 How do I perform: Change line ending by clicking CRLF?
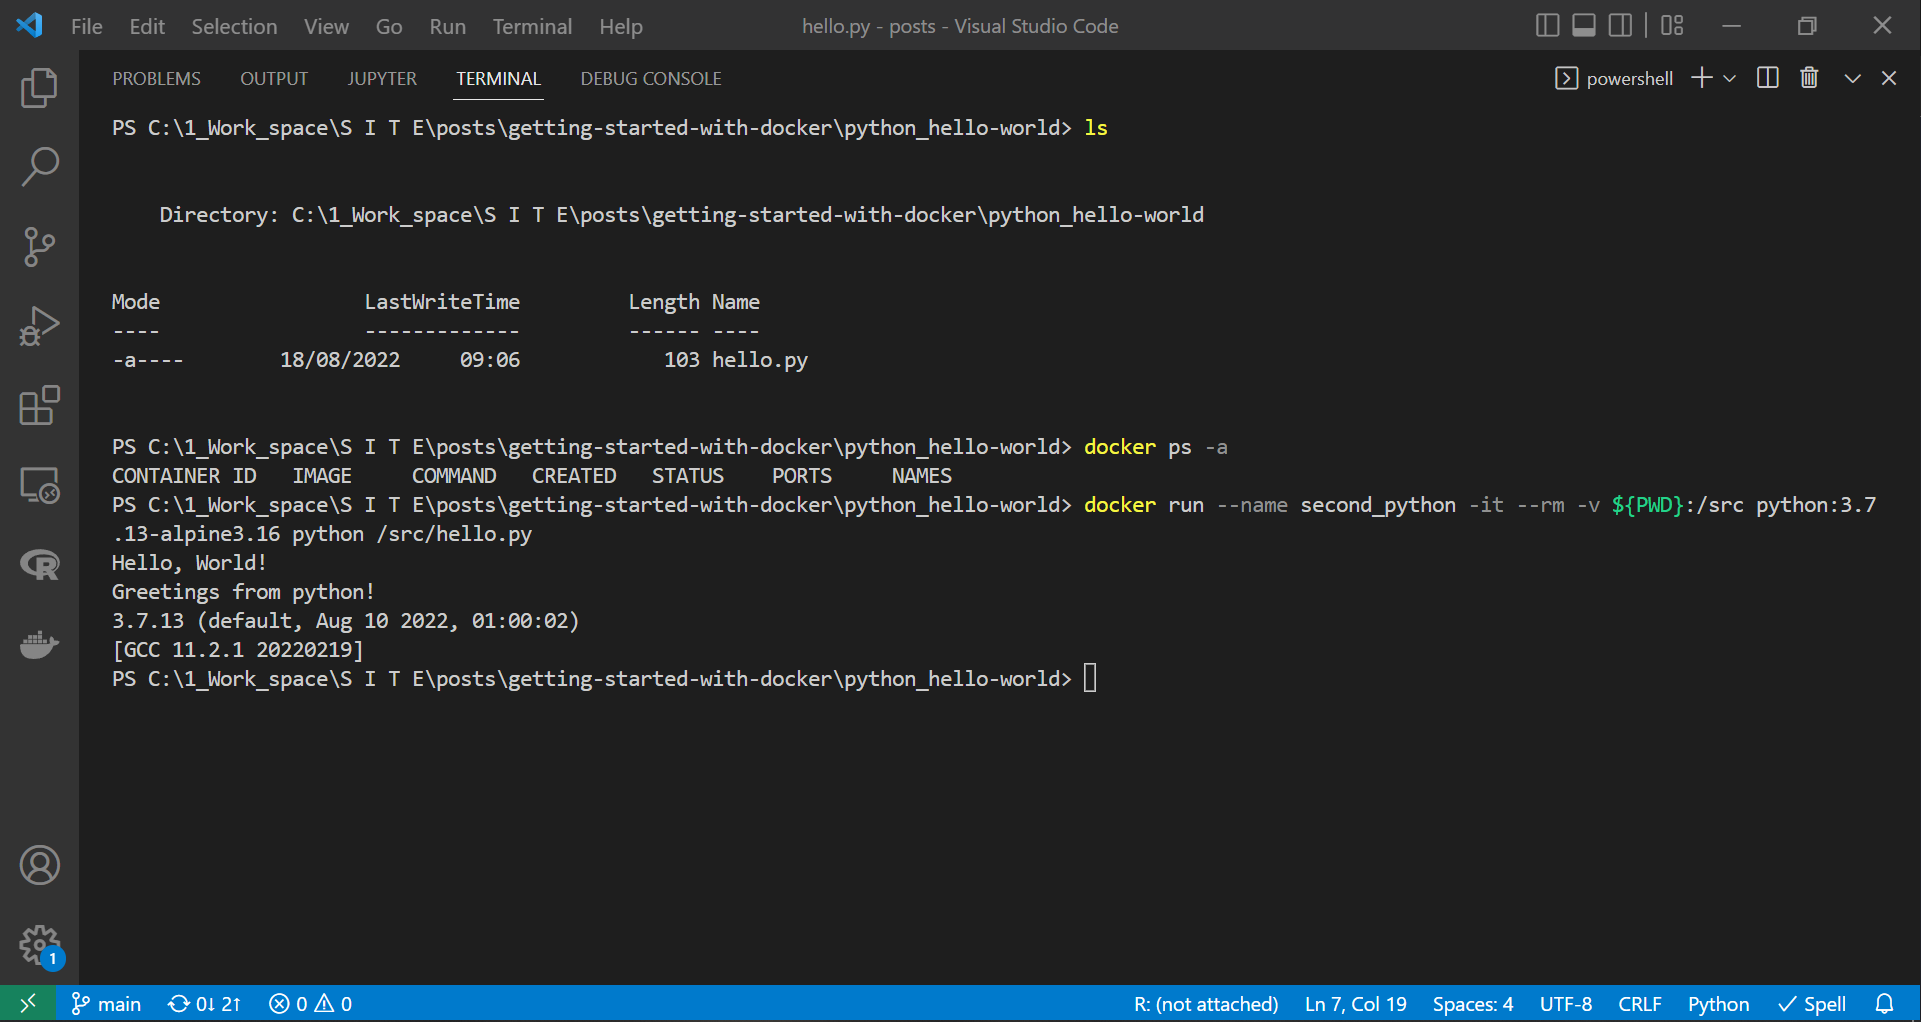tap(1639, 1003)
